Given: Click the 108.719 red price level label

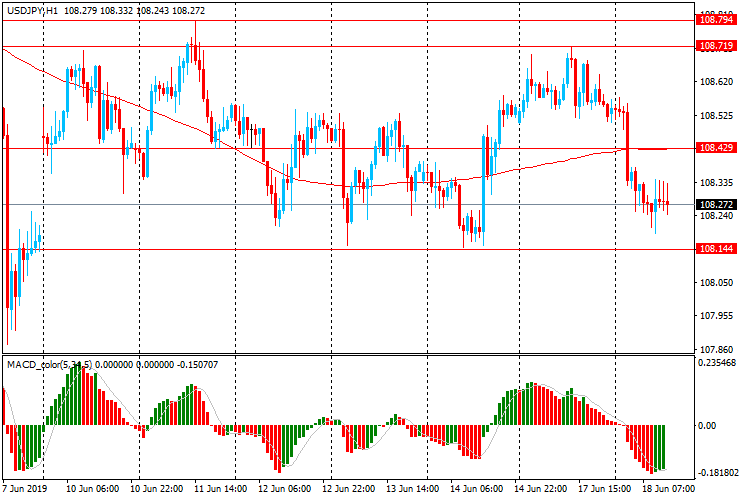Looking at the screenshot, I should click(x=716, y=46).
